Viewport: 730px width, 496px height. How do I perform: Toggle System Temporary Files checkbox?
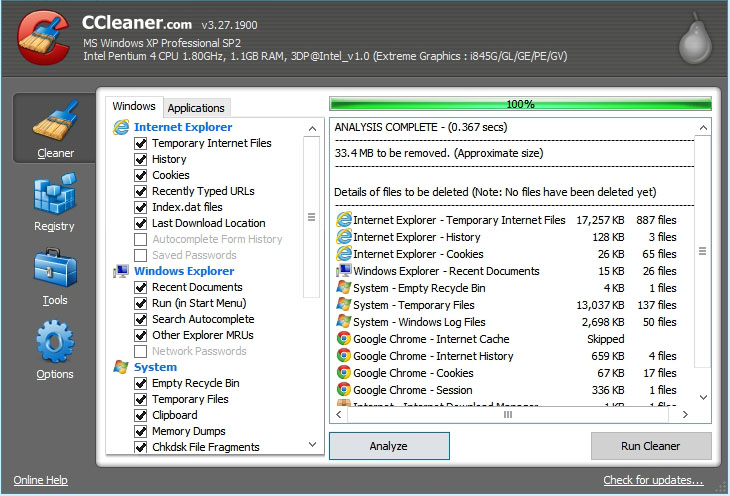pos(141,400)
